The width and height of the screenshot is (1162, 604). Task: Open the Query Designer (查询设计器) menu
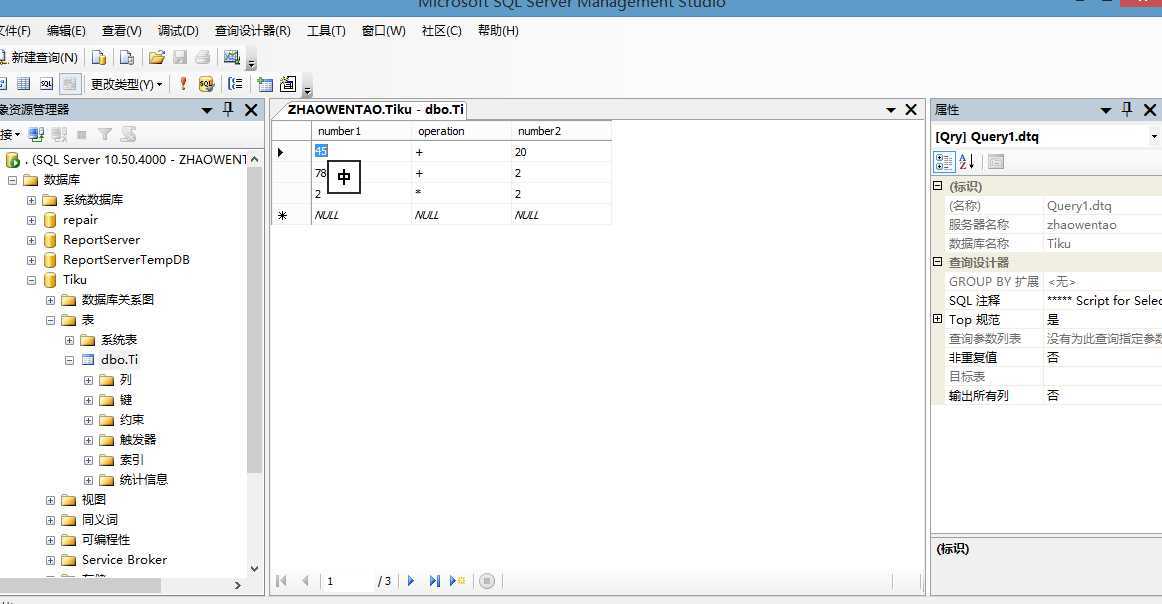point(253,30)
